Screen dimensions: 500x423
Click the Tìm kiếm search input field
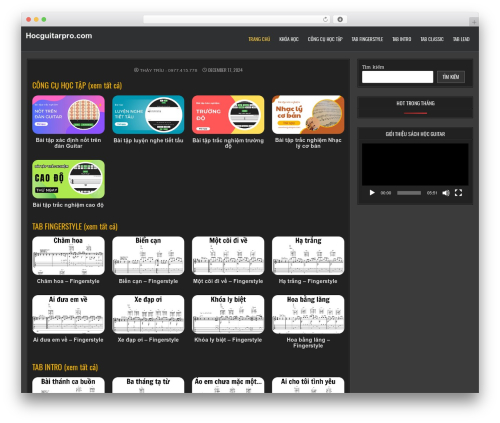(397, 77)
